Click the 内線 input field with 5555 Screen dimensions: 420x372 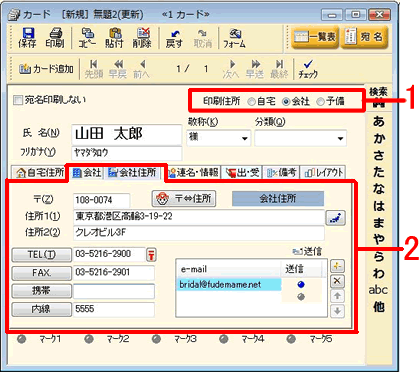click(x=113, y=309)
